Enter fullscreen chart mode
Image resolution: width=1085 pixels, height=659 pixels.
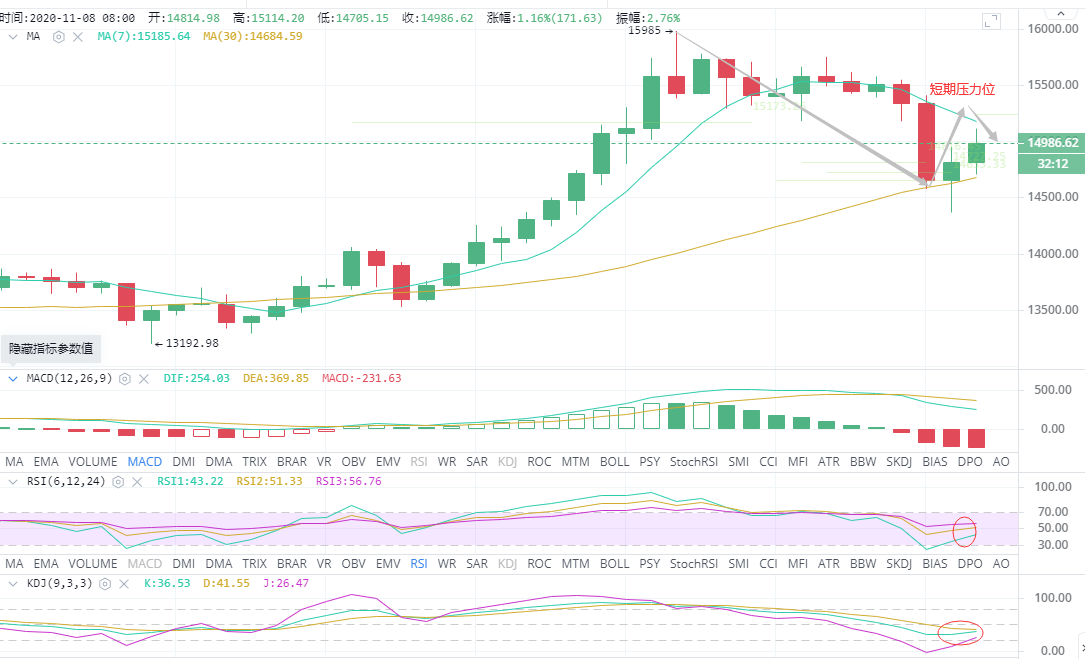tap(991, 20)
